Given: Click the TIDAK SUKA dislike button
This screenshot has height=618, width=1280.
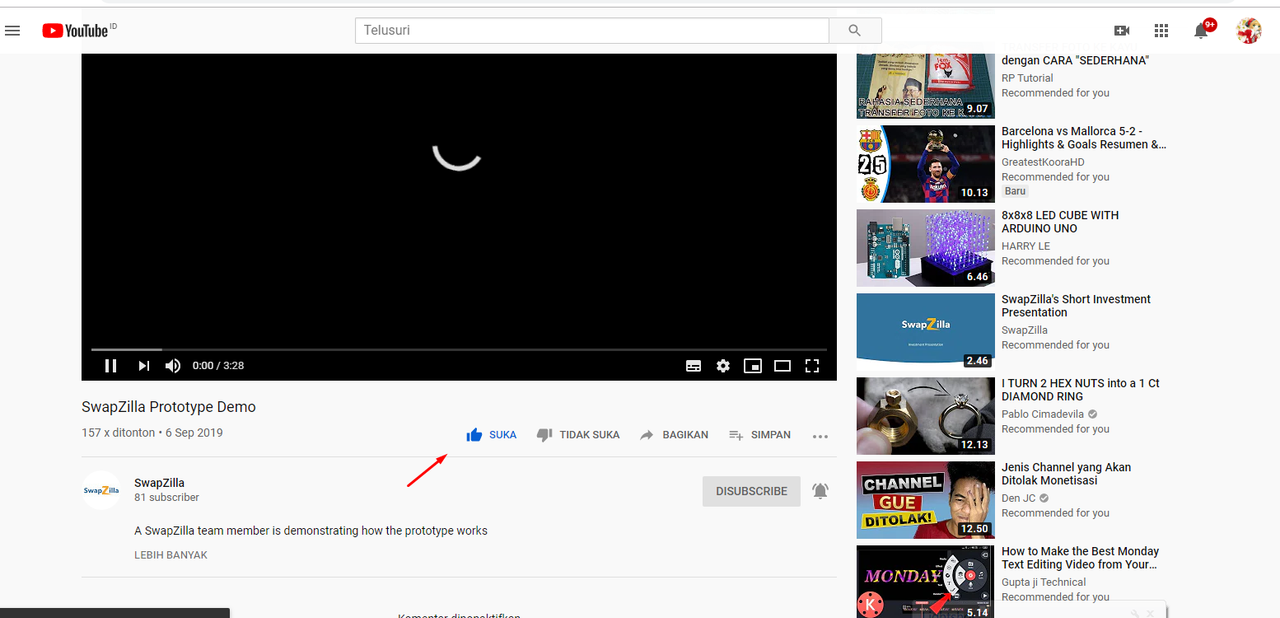Looking at the screenshot, I should coord(578,435).
